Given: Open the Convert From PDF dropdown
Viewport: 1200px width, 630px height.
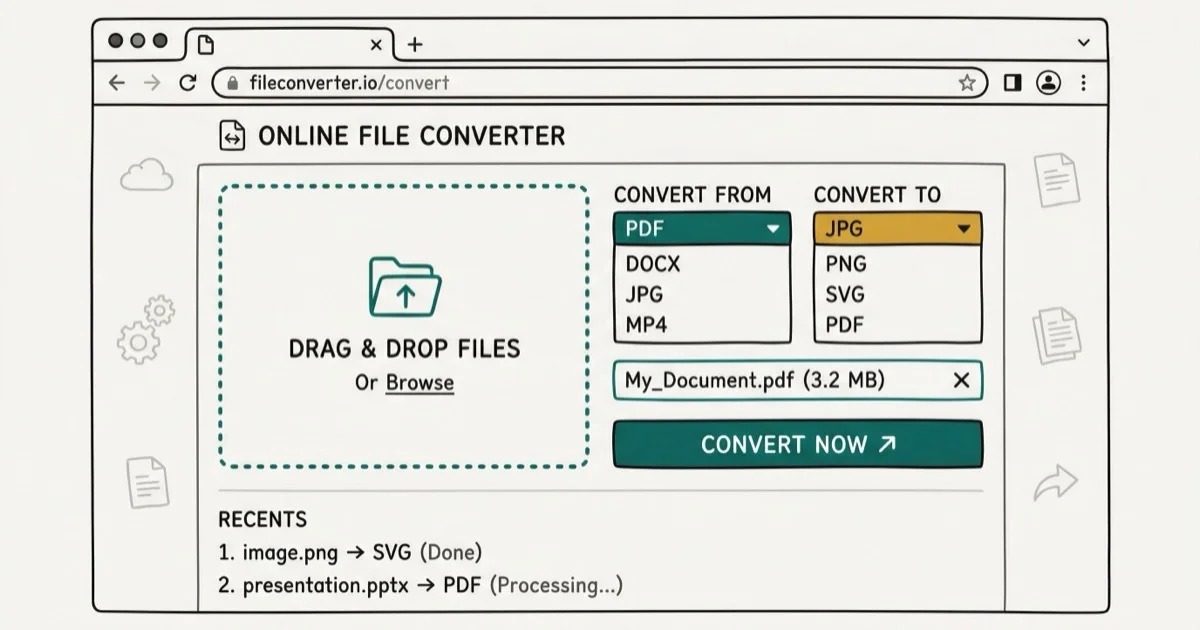Looking at the screenshot, I should (x=702, y=229).
